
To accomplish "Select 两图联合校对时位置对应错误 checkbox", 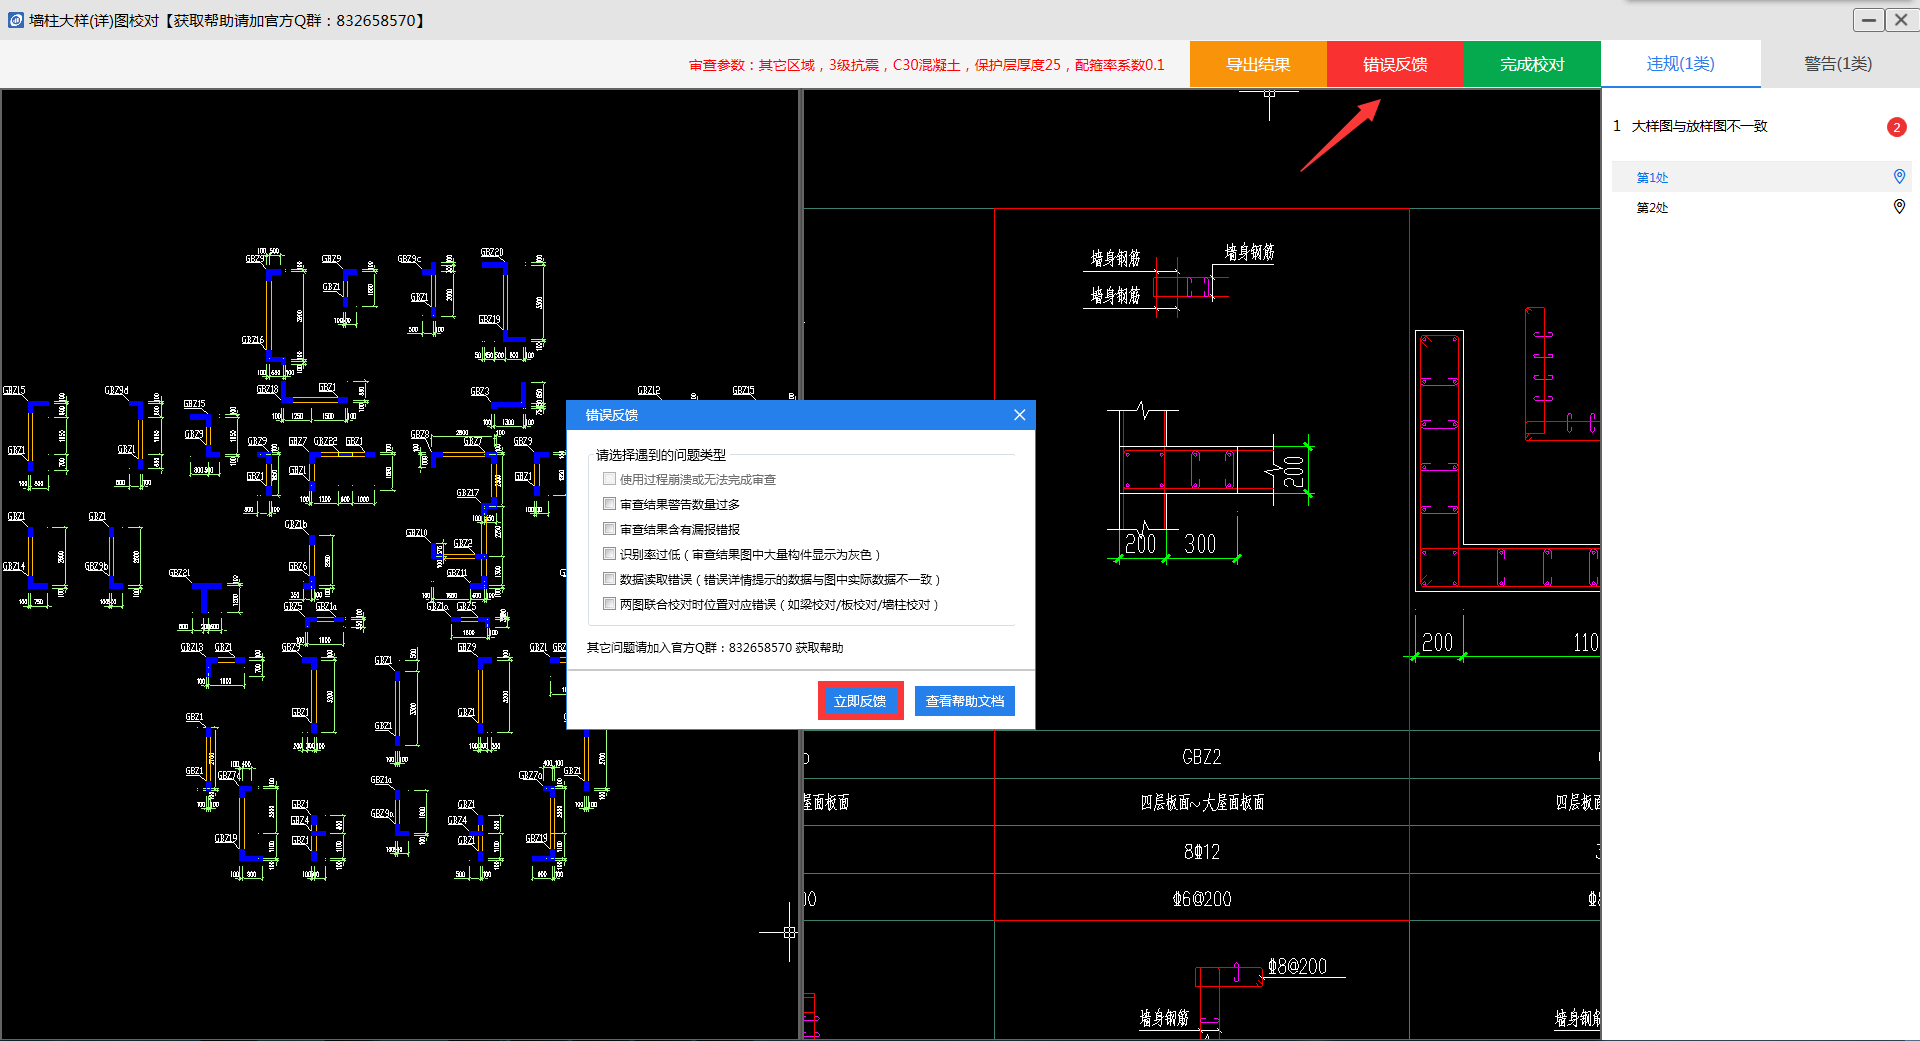I will [609, 604].
